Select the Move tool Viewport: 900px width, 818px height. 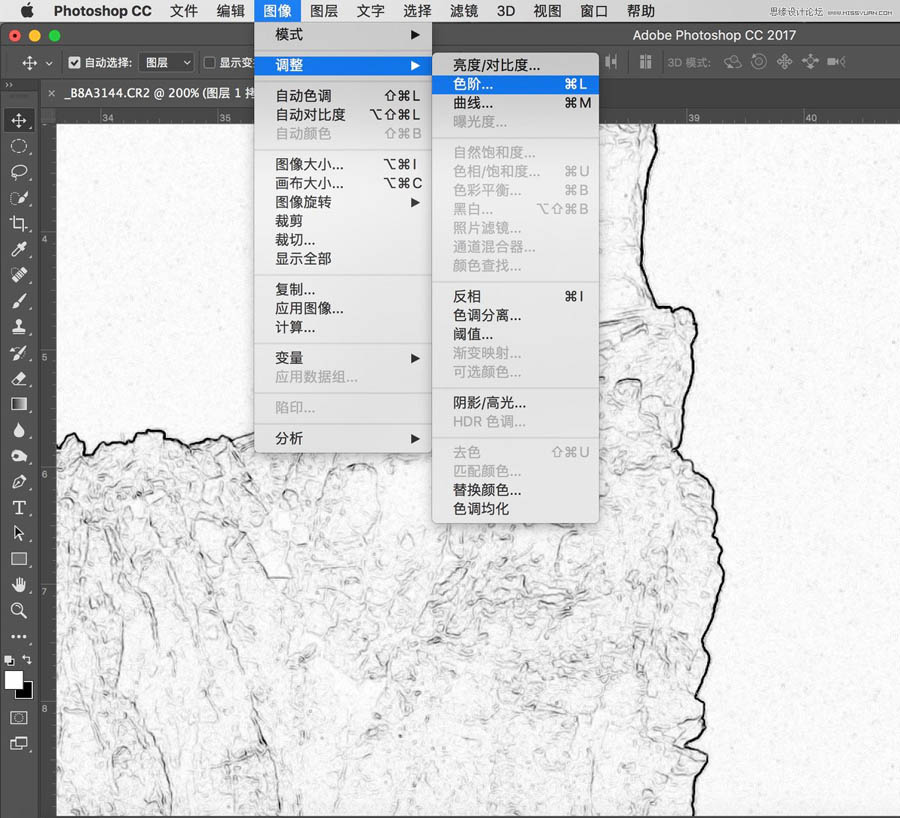coord(20,120)
